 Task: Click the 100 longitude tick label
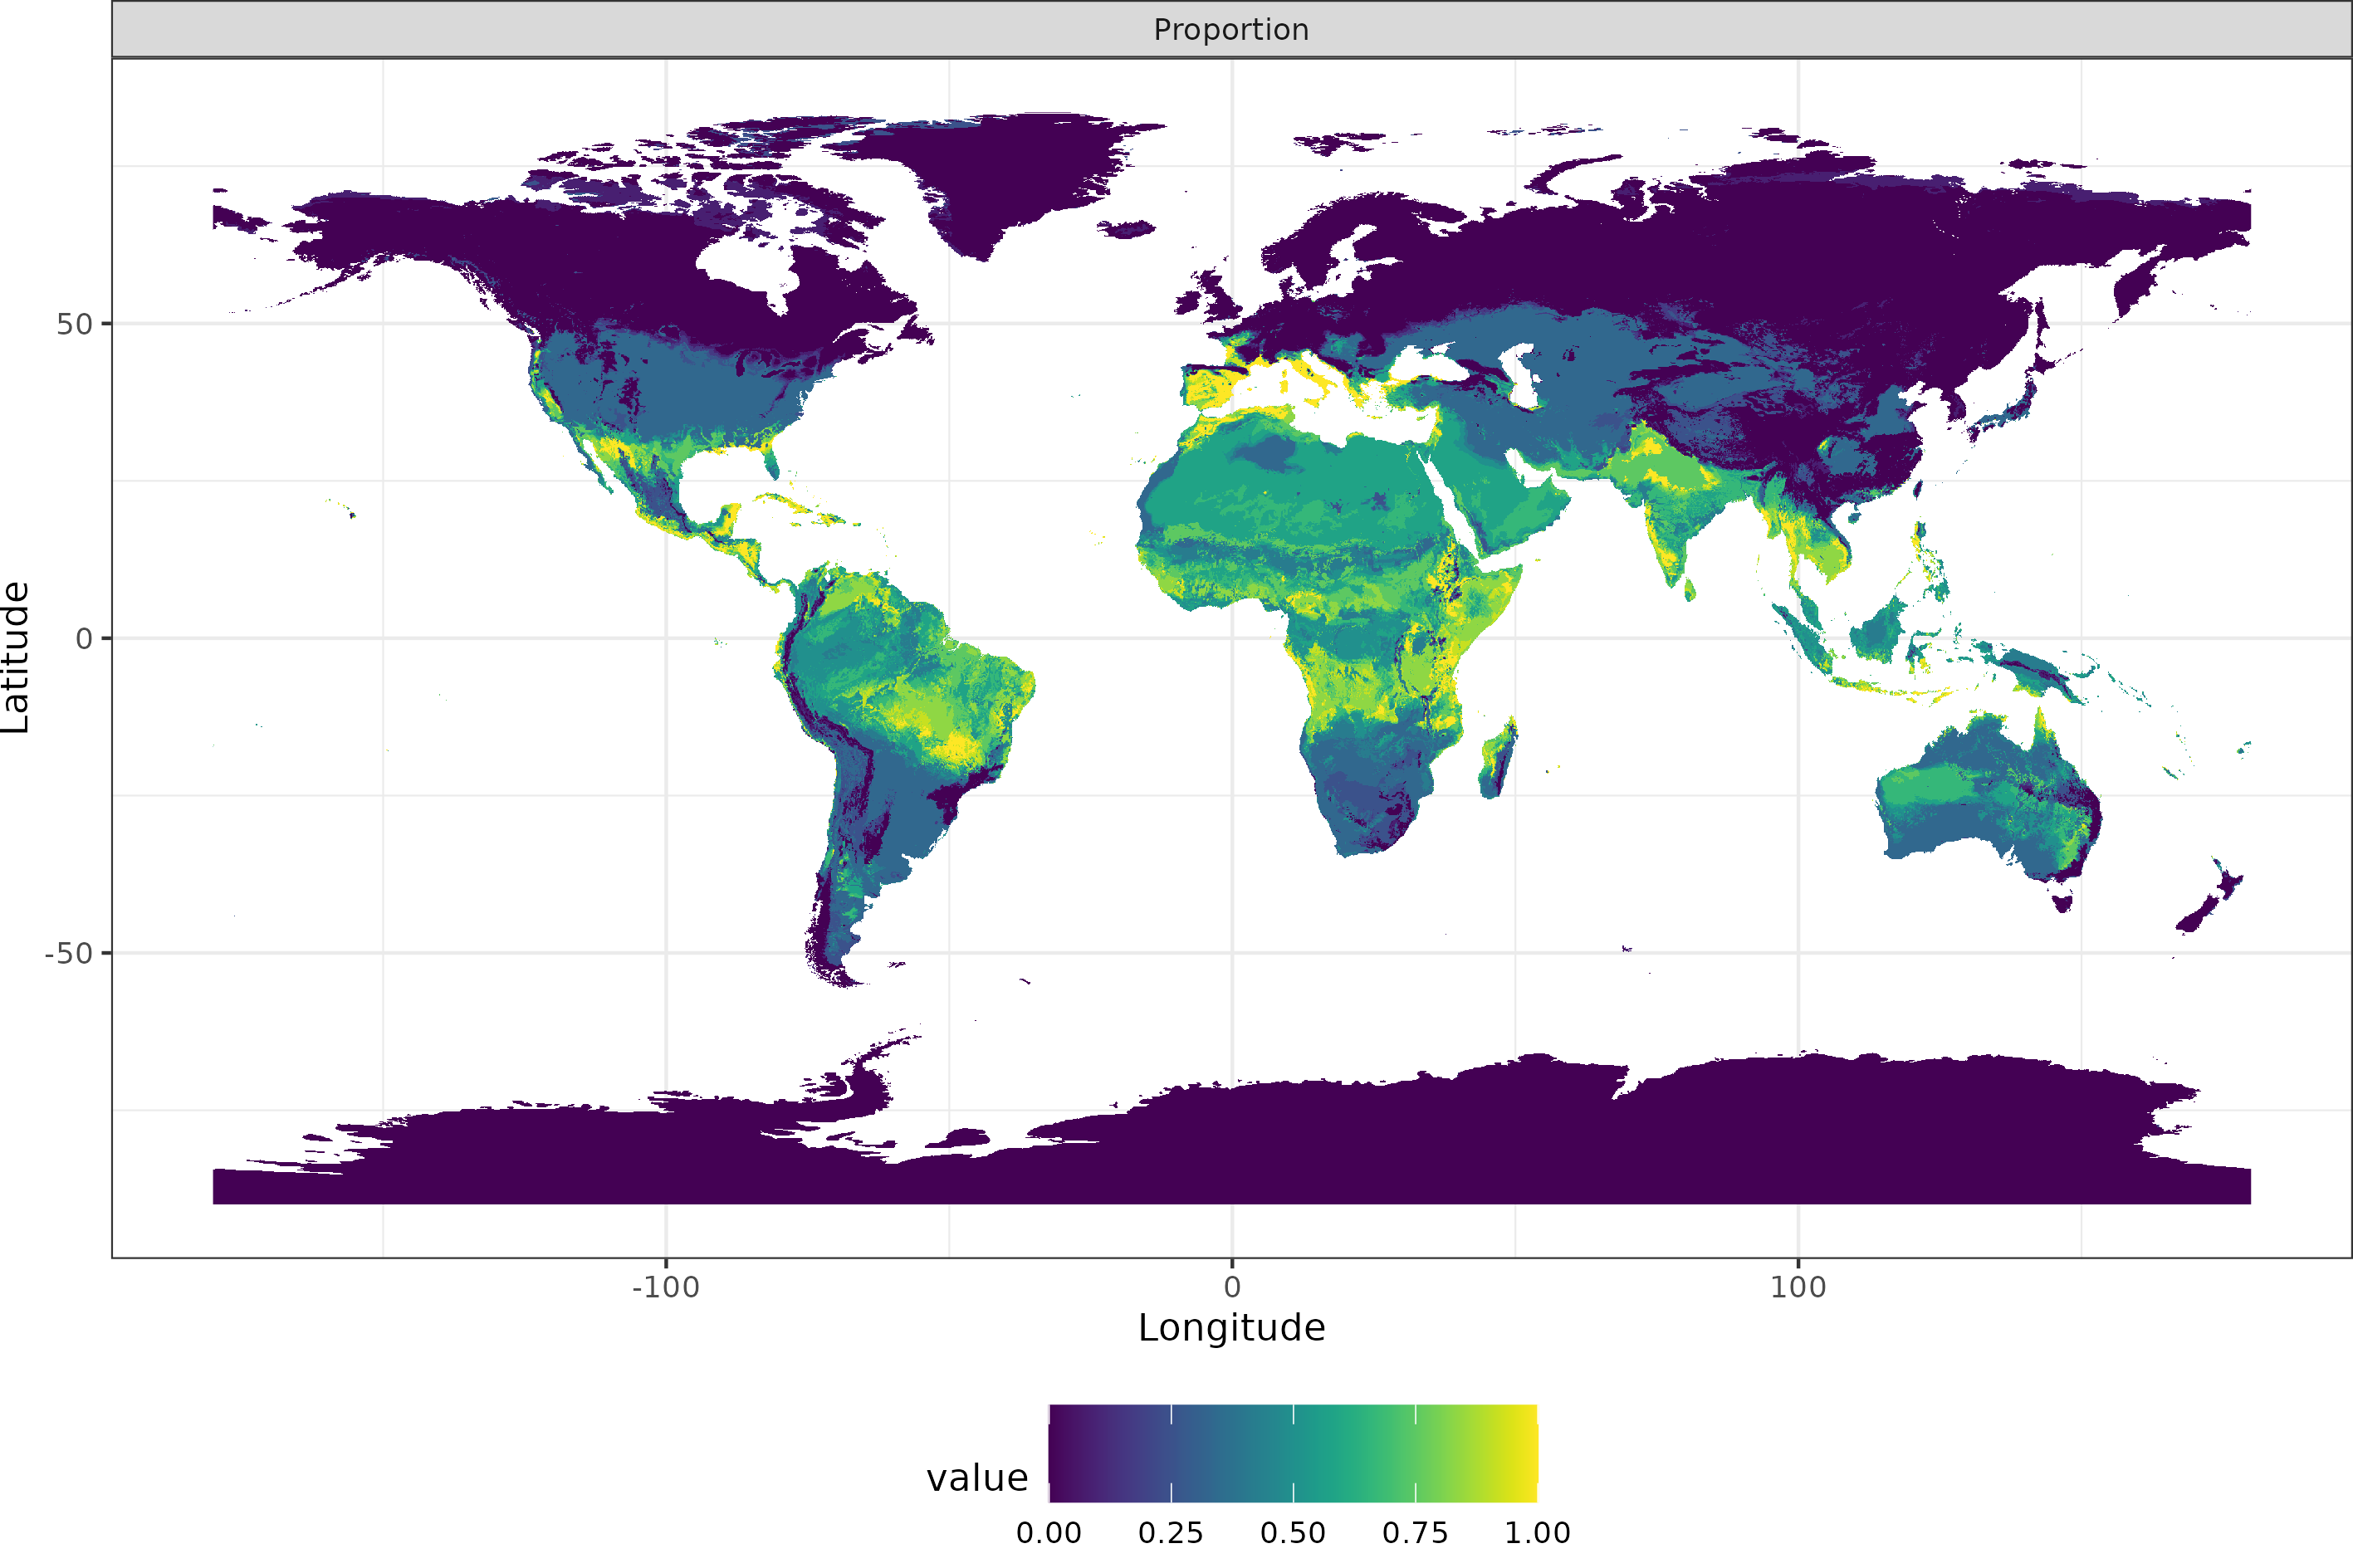pyautogui.click(x=1797, y=1287)
